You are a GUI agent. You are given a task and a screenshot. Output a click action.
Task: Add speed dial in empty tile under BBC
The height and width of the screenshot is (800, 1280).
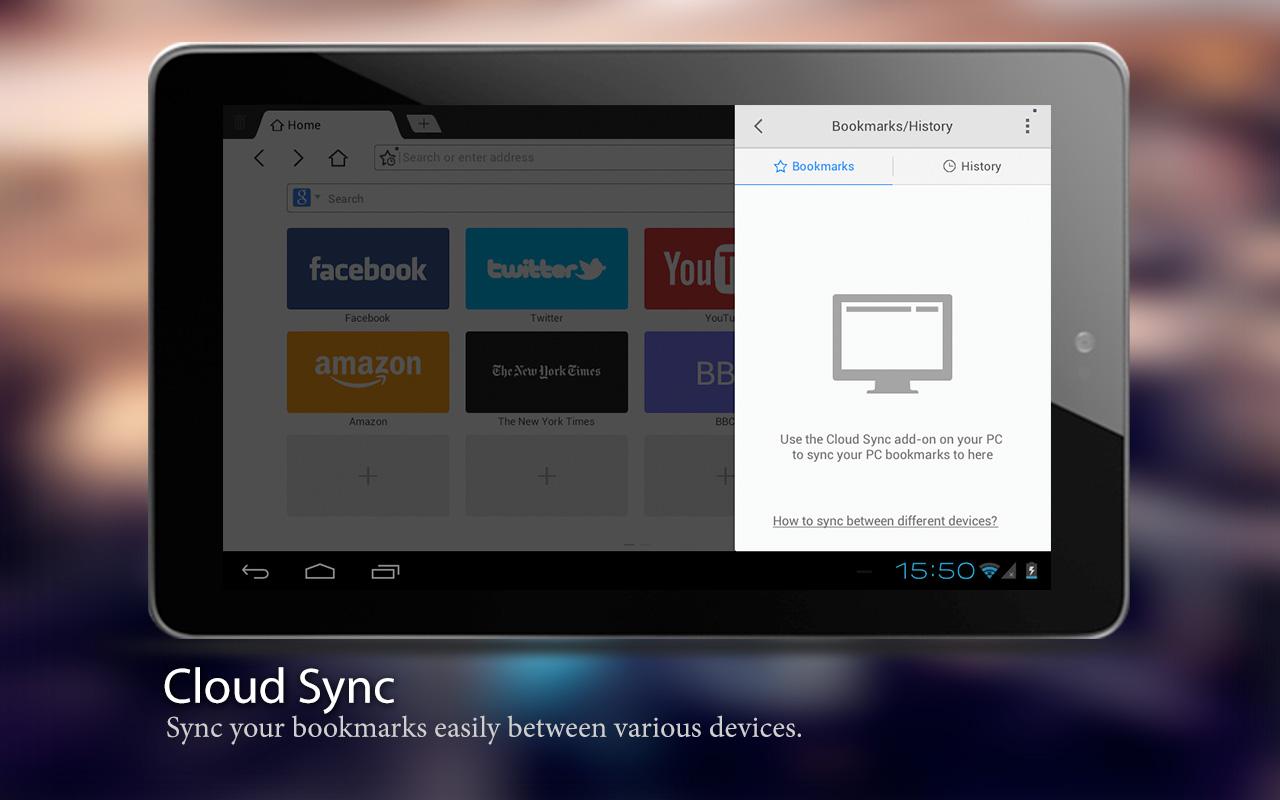pyautogui.click(x=690, y=476)
